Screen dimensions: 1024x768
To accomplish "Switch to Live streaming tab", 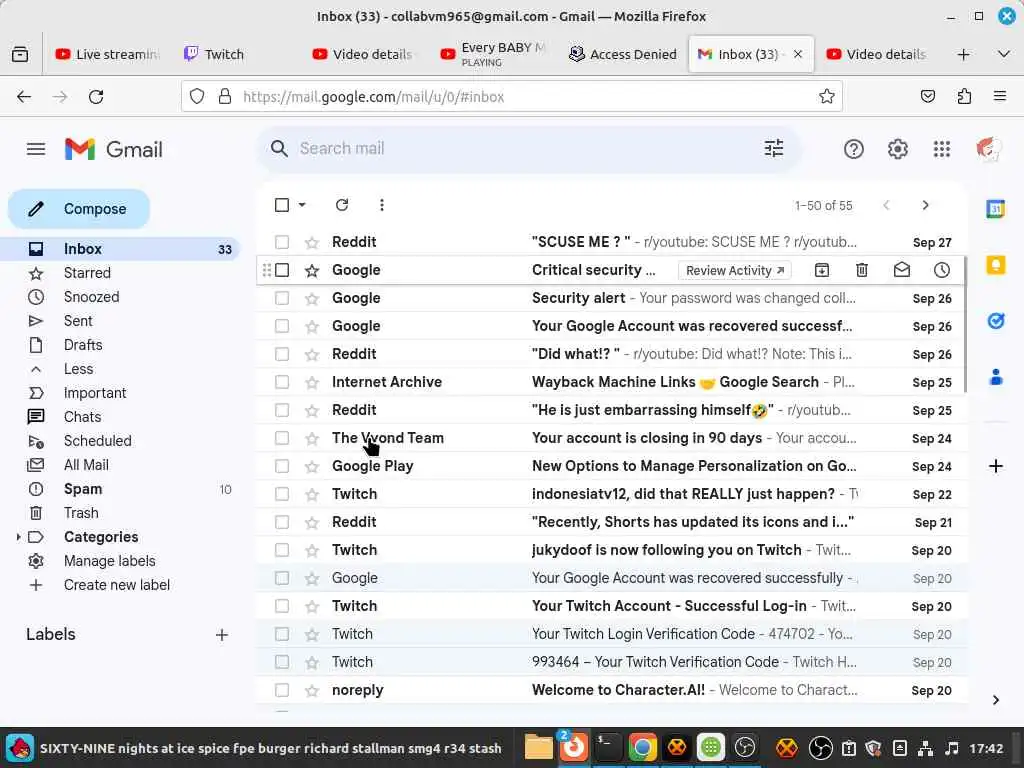I will point(107,54).
